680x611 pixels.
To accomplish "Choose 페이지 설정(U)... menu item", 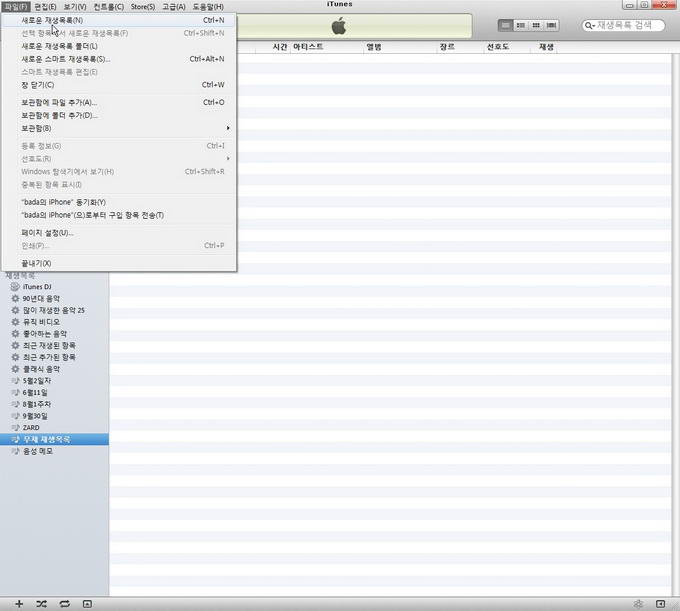I will pos(119,233).
